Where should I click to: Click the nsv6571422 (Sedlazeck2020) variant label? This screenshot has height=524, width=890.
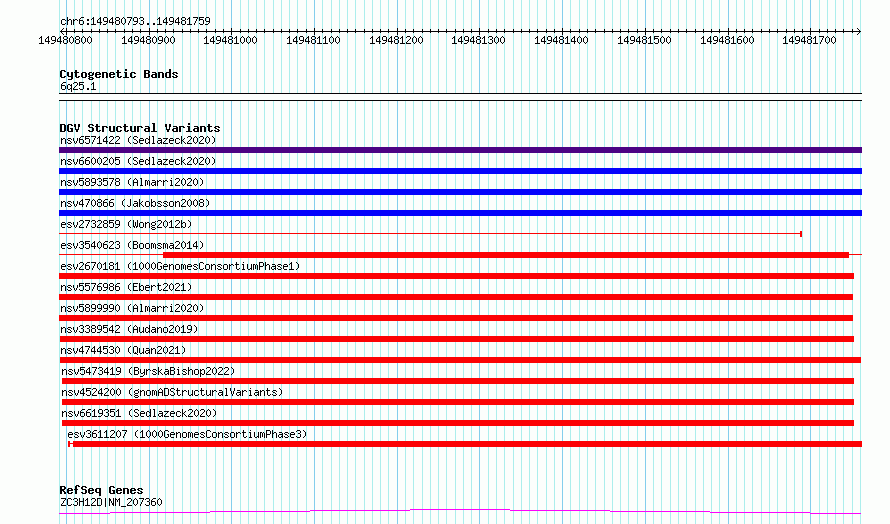click(x=138, y=140)
